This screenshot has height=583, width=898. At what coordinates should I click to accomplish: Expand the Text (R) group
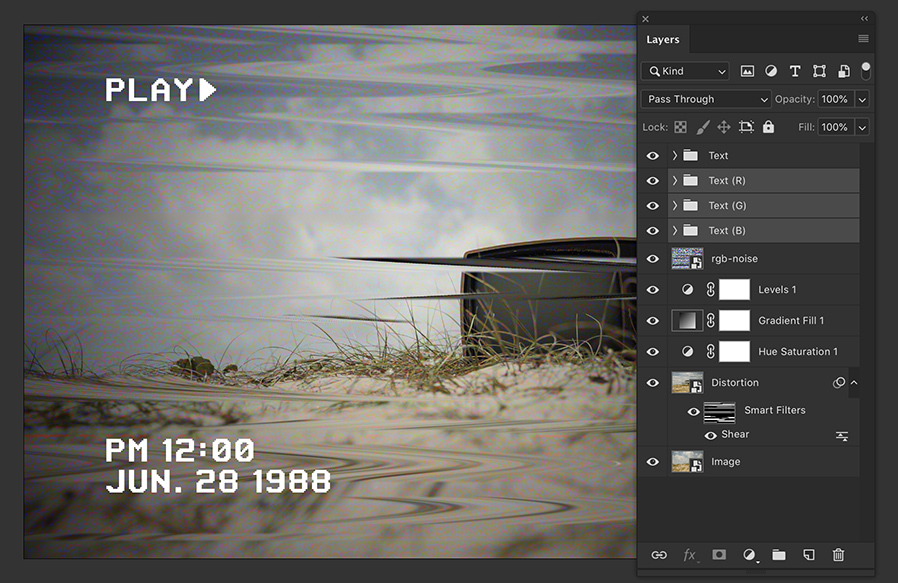[675, 181]
